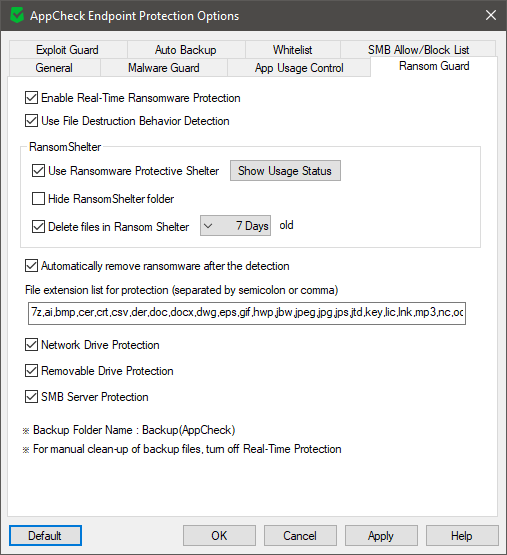Toggle Use Ransomware Protective Shelter
The width and height of the screenshot is (507, 555).
pyautogui.click(x=39, y=171)
